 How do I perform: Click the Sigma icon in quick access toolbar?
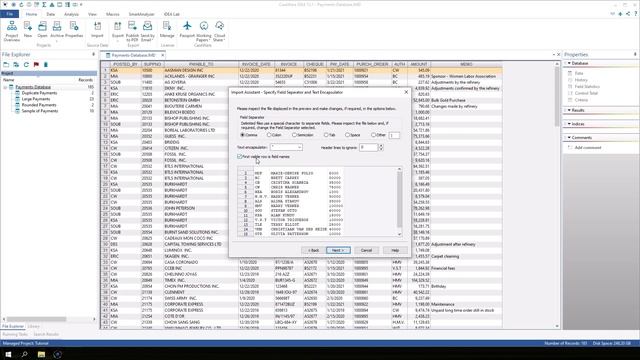(44, 4)
